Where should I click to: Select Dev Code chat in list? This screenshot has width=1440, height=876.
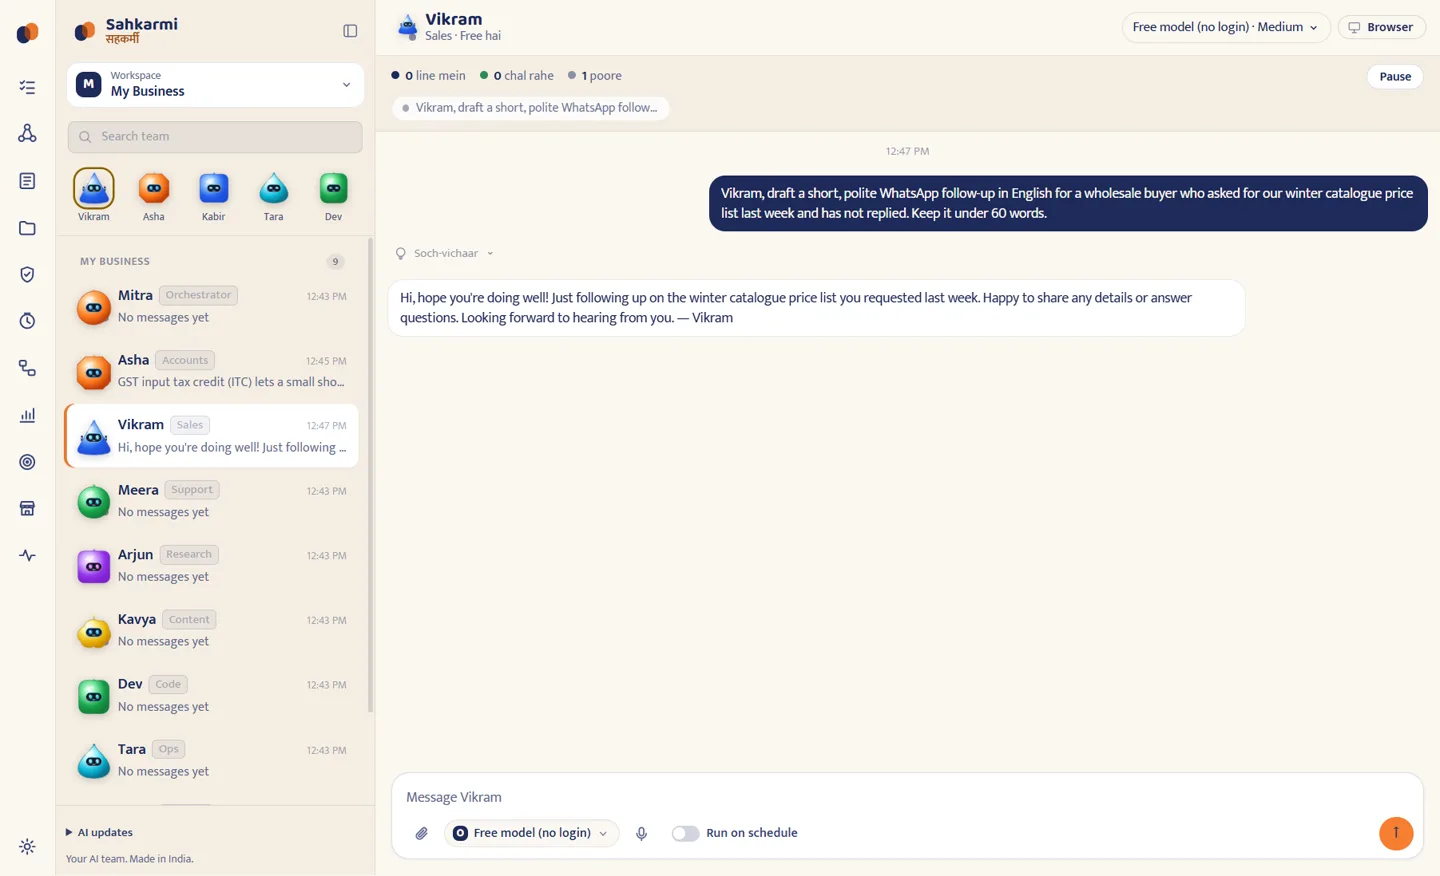[212, 696]
